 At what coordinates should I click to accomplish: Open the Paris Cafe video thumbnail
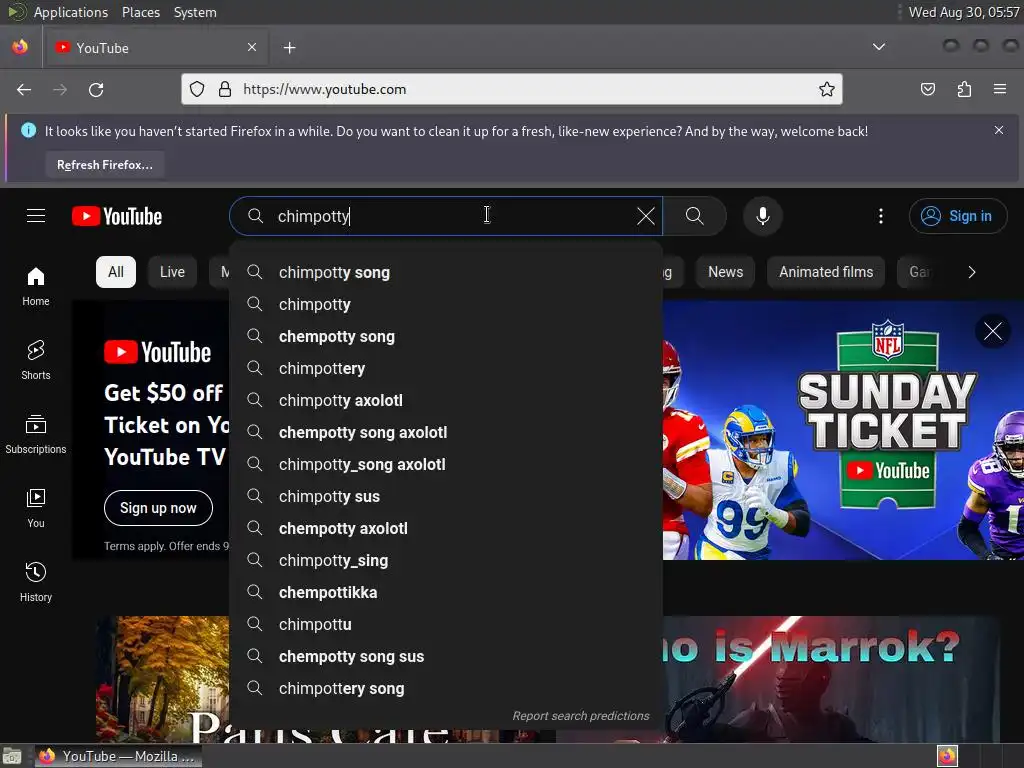point(163,679)
